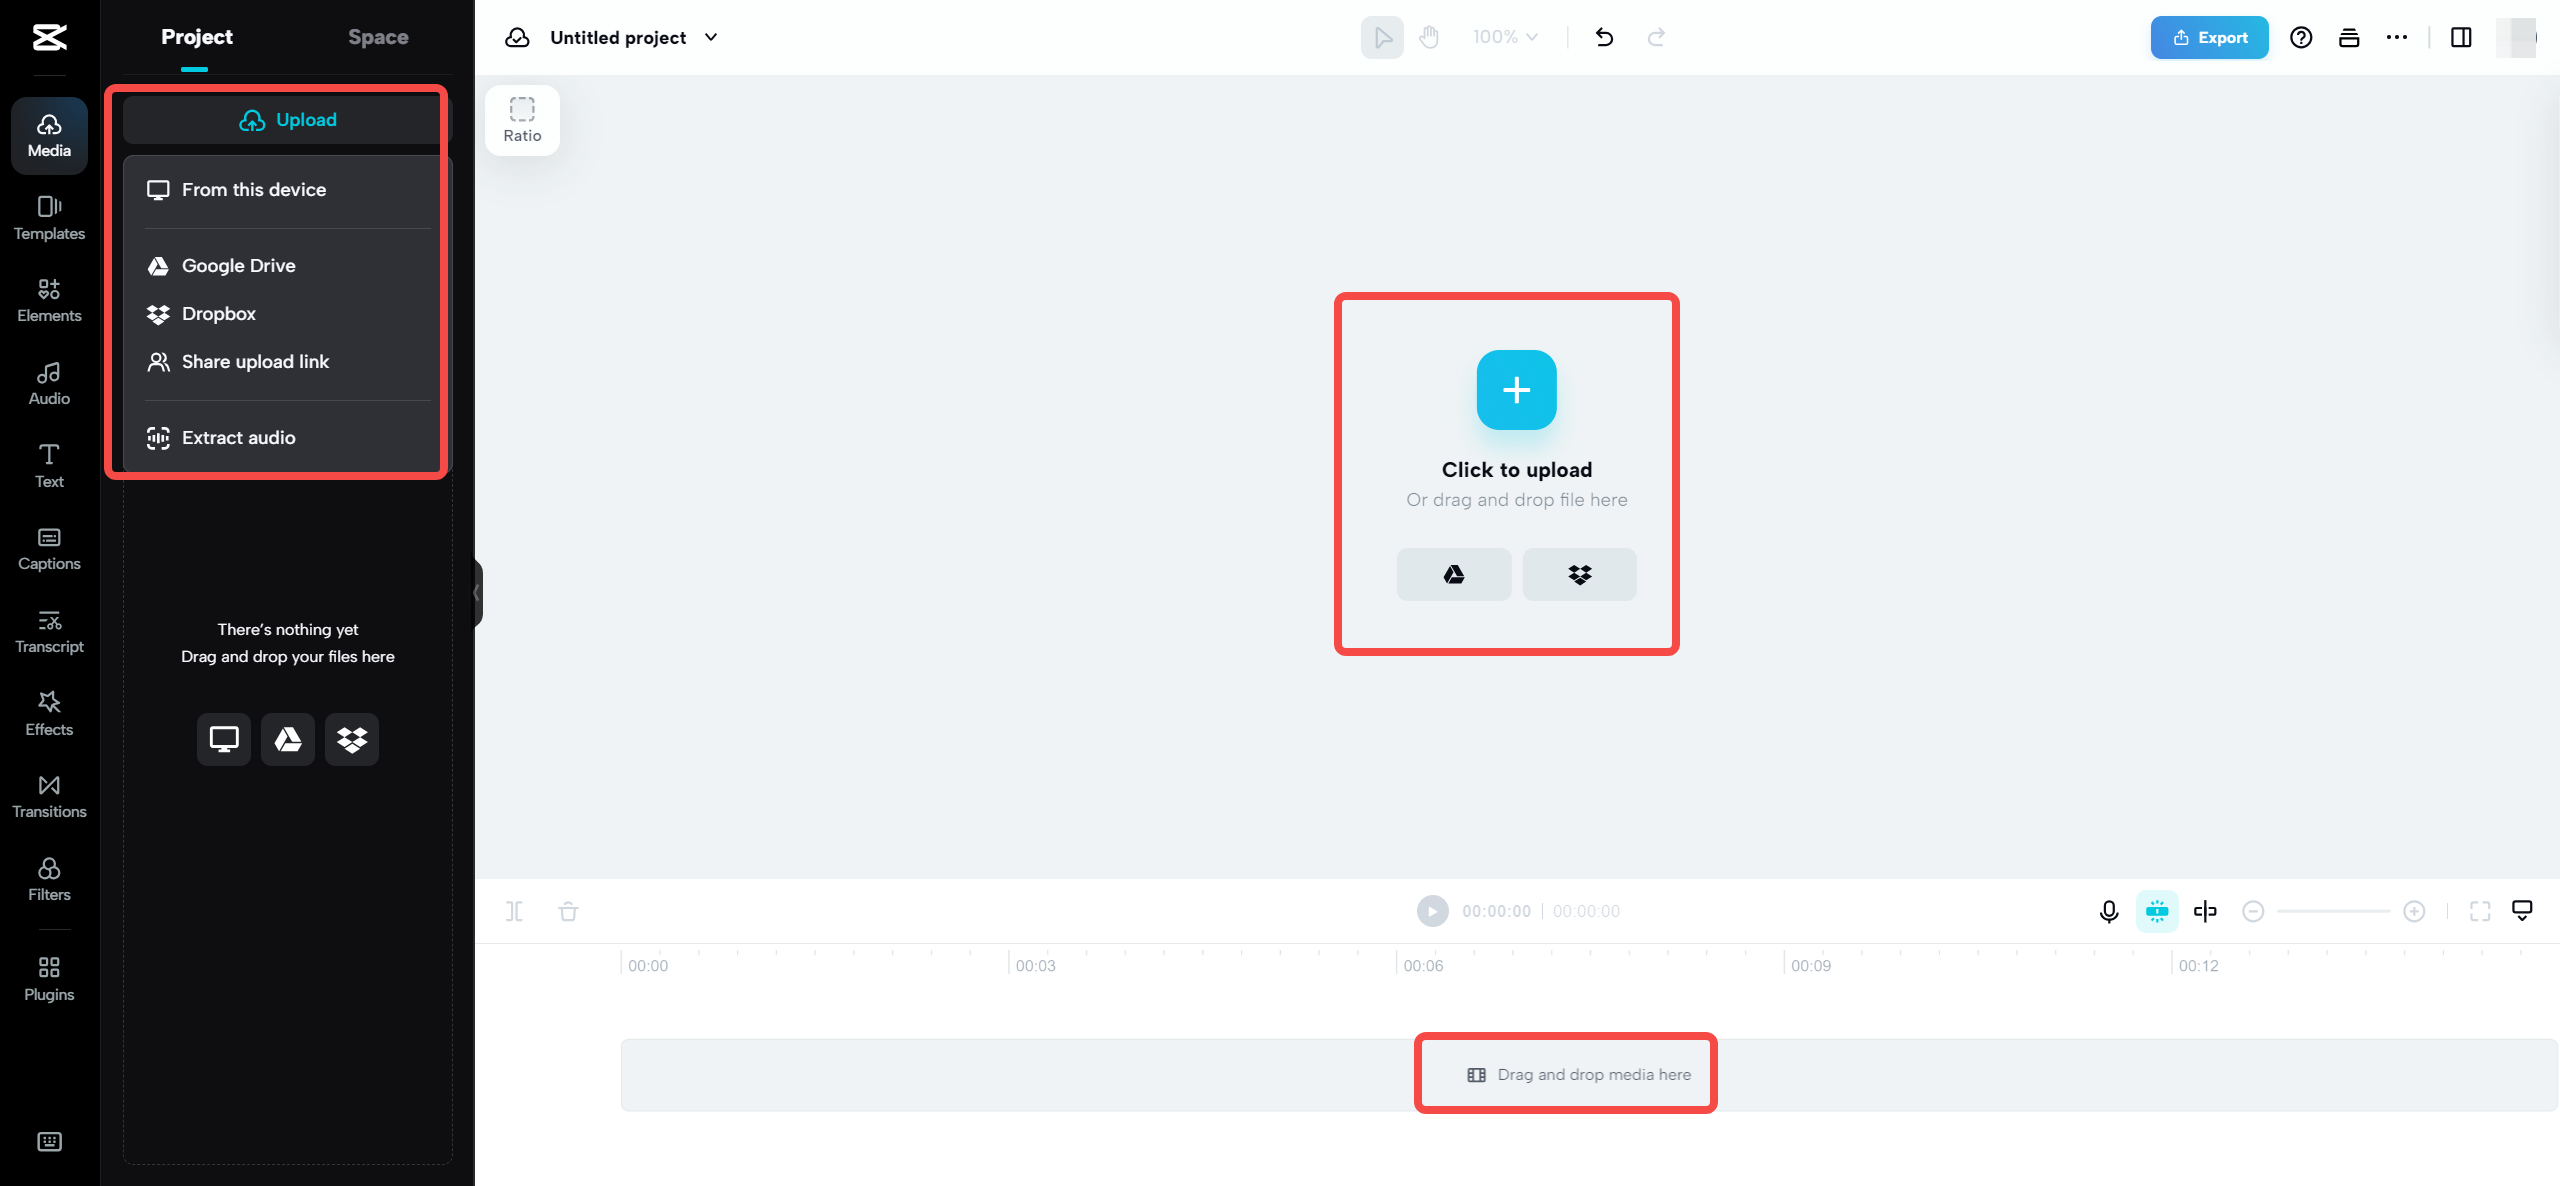Toggle the timeline snapping magnet button
Screen dimensions: 2560x1186
coord(2157,911)
